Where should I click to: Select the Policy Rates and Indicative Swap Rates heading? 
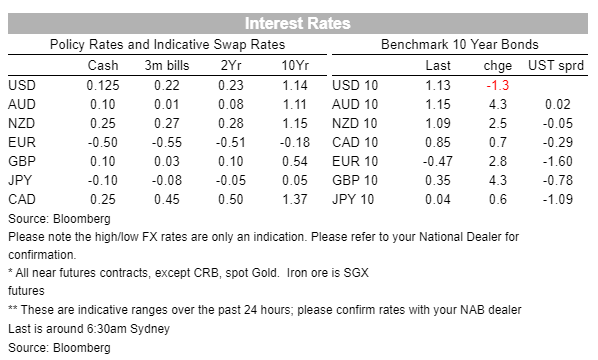(x=167, y=45)
